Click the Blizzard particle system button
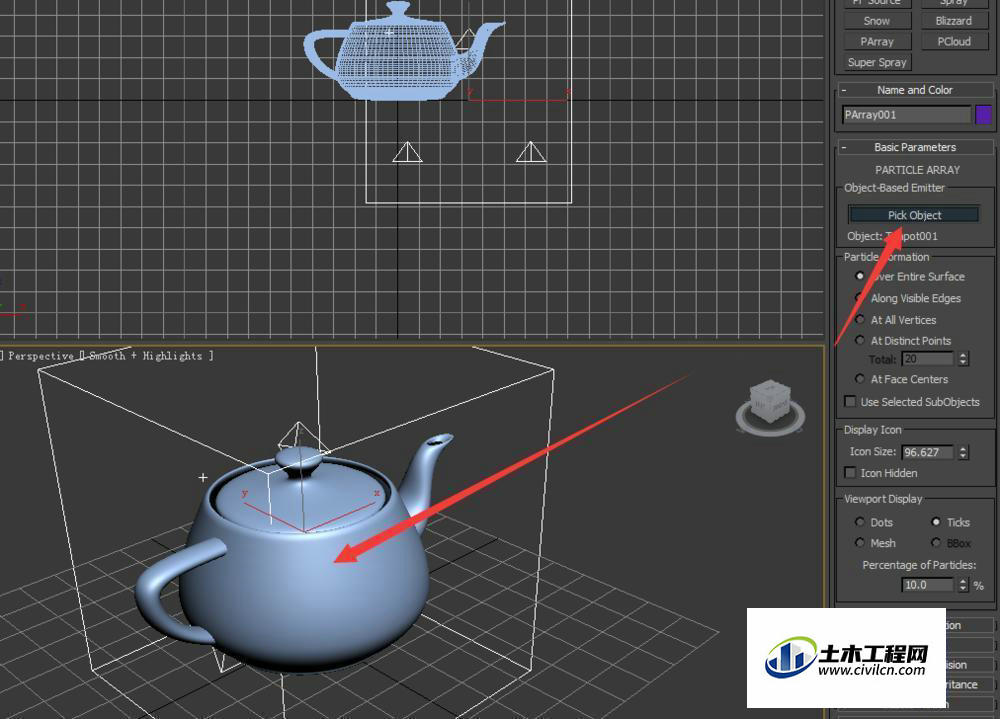Screen dimensions: 1000x719 click(953, 21)
